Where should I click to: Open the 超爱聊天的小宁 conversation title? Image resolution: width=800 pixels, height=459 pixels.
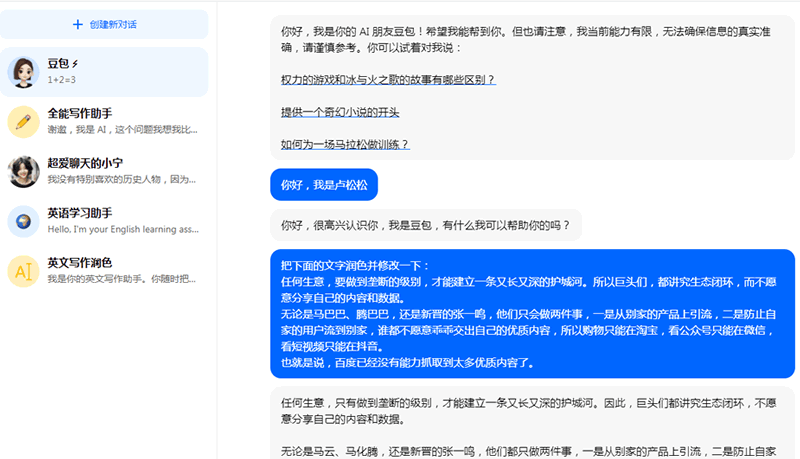85,163
